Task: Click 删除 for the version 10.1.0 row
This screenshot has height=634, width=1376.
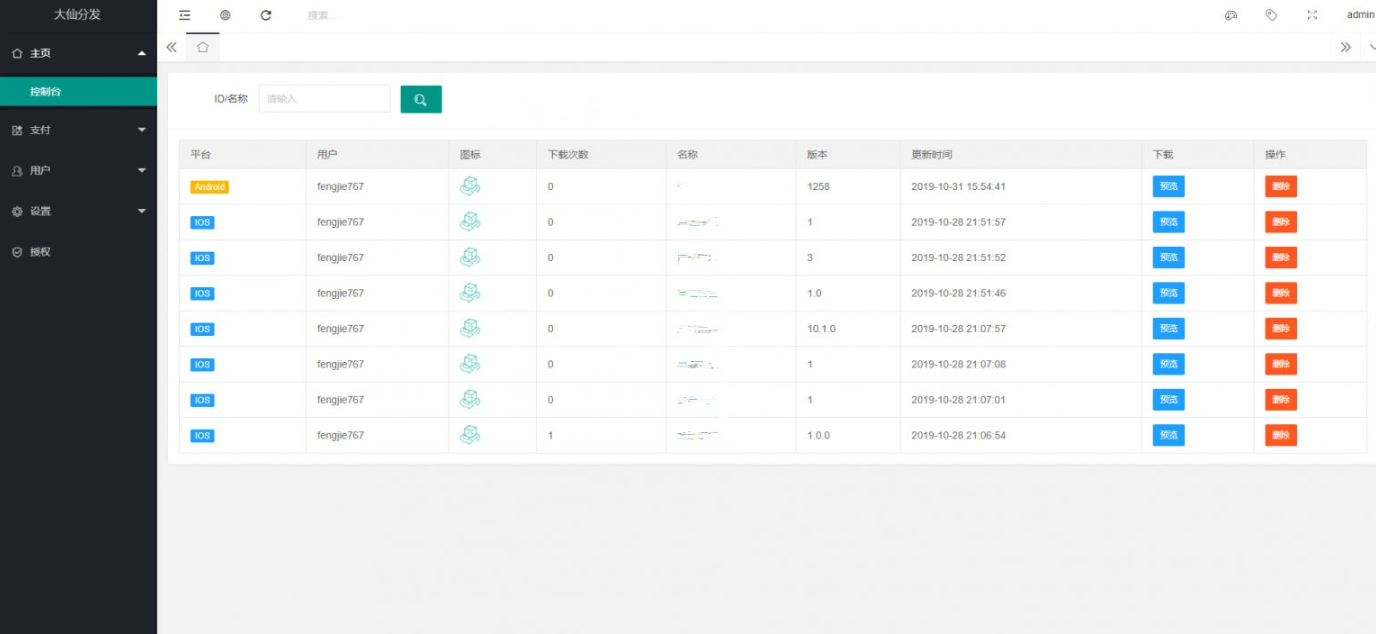Action: coord(1281,328)
